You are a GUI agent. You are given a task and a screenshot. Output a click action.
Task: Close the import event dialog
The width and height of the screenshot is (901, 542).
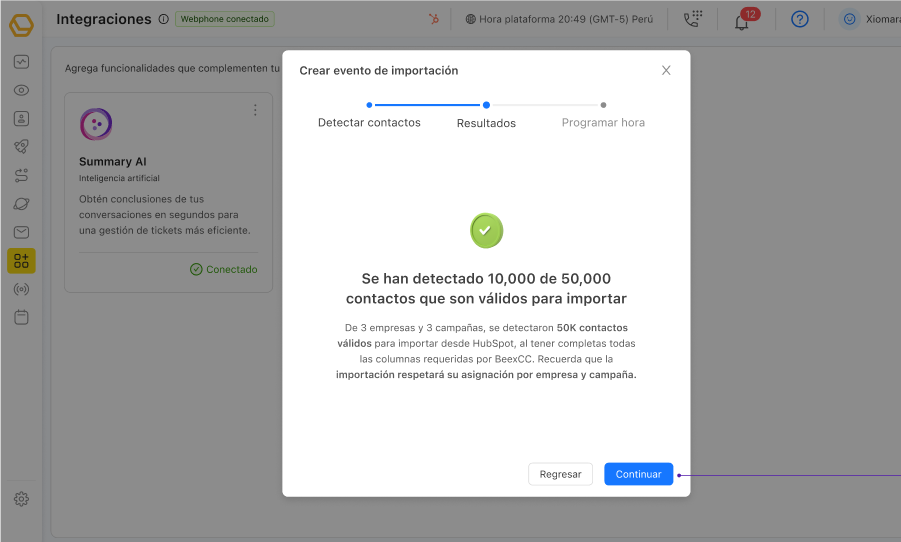pyautogui.click(x=666, y=70)
